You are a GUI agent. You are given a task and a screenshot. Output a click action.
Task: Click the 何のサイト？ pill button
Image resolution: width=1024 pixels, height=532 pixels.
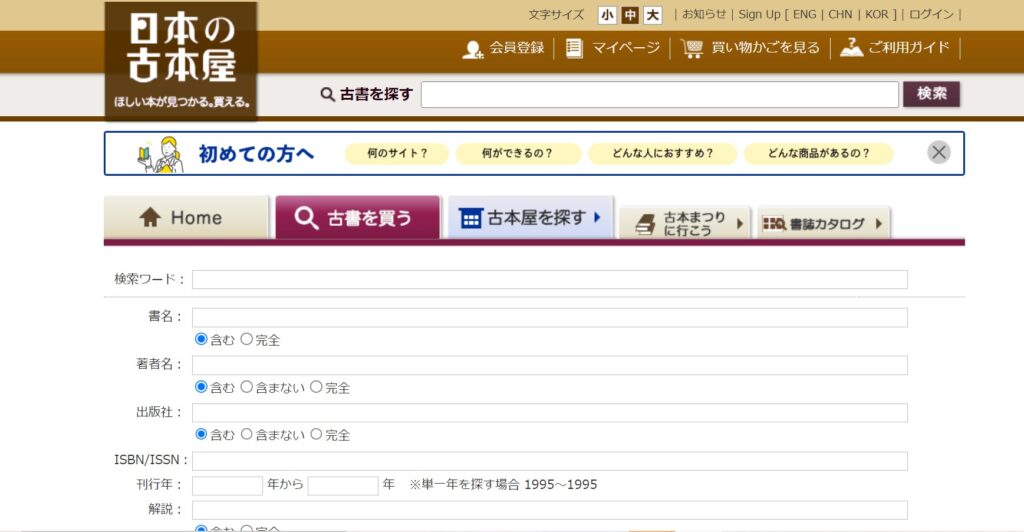coord(396,154)
